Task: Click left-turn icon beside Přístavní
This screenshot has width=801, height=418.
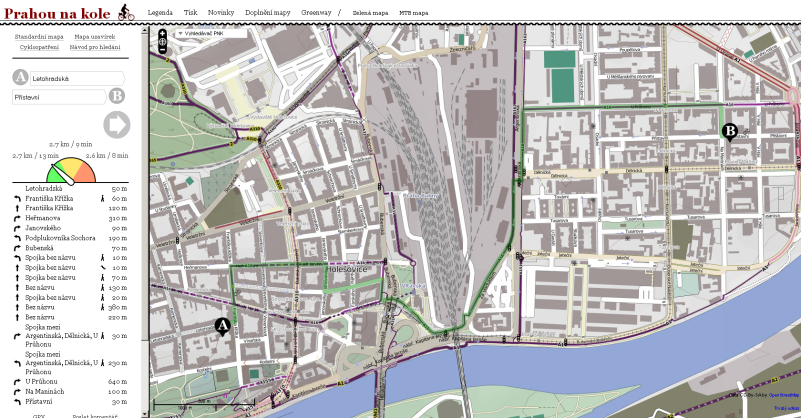Action: [17, 402]
